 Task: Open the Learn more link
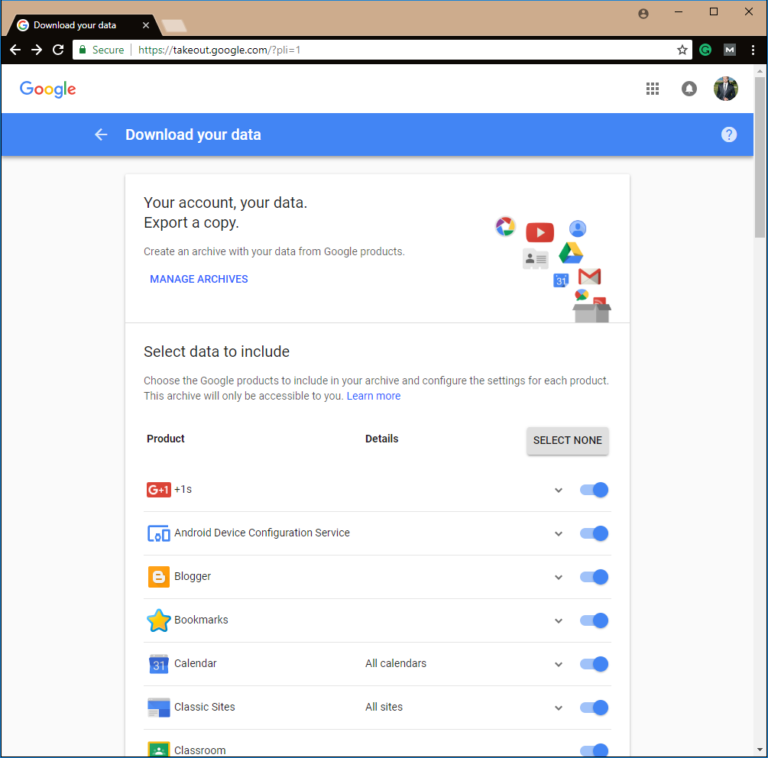pyautogui.click(x=373, y=396)
